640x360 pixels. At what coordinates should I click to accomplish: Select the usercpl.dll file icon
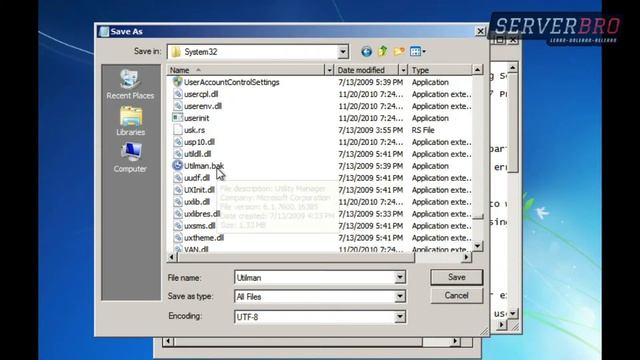click(x=178, y=94)
